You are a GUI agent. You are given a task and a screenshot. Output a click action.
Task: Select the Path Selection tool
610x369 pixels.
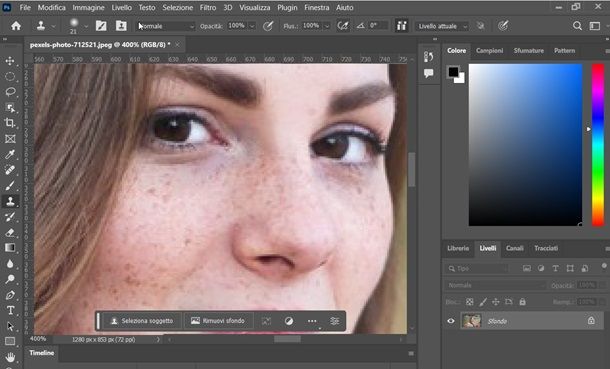pyautogui.click(x=10, y=326)
